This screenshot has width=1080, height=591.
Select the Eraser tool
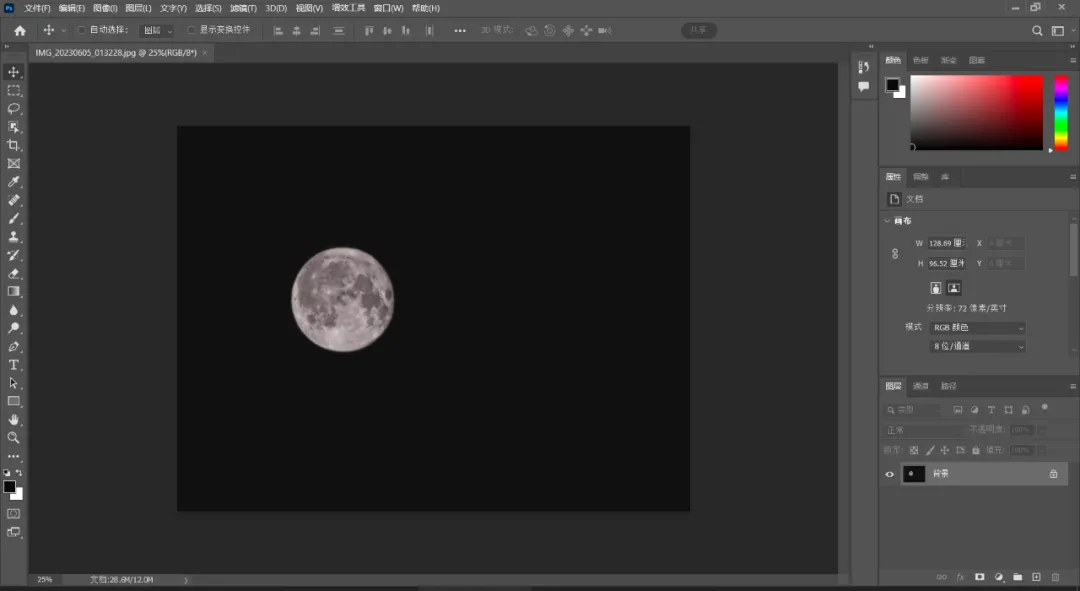click(x=14, y=273)
